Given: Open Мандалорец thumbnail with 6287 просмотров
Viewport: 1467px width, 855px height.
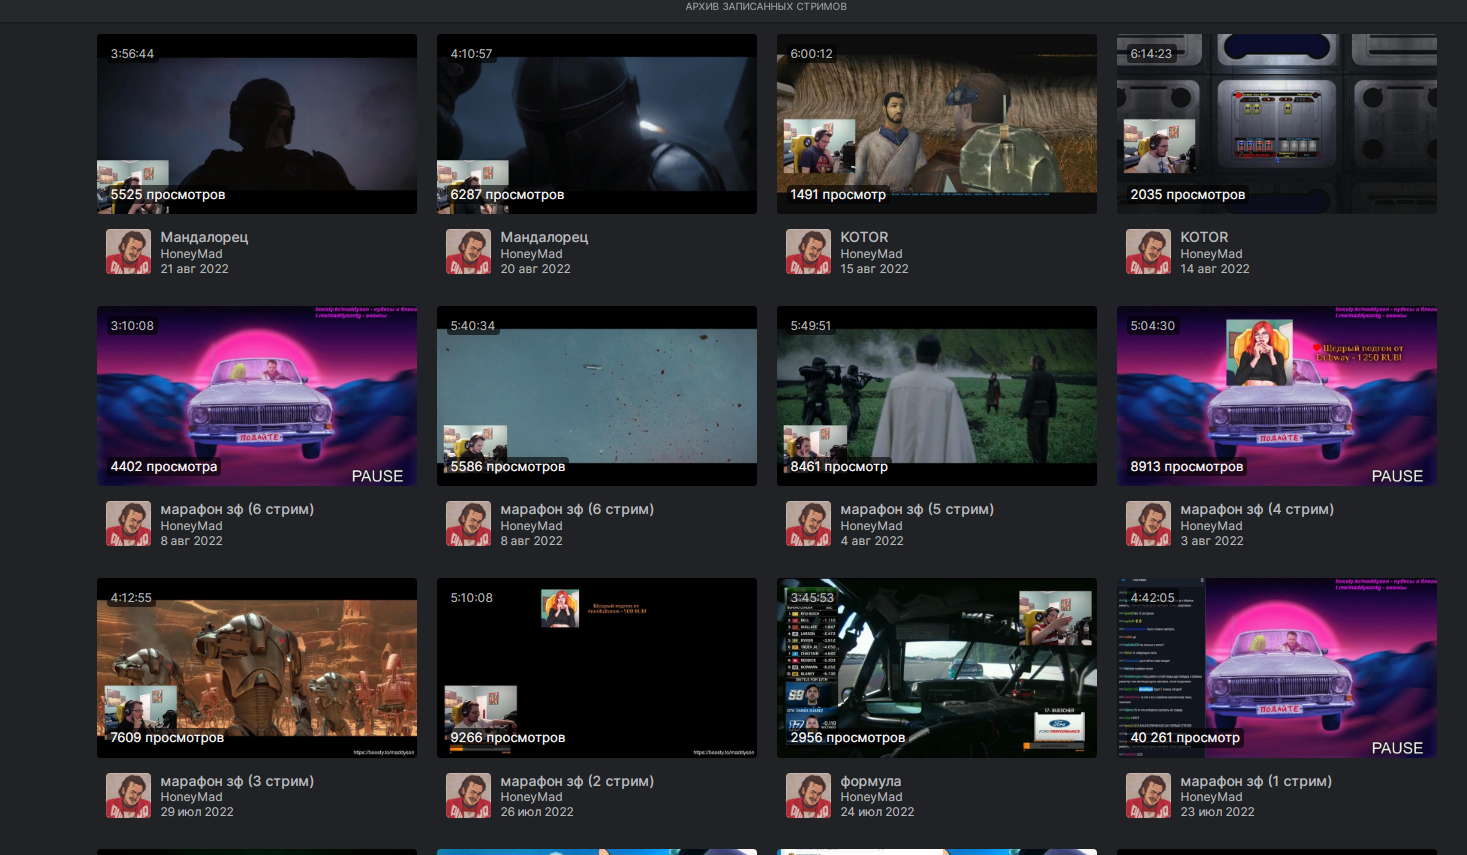Looking at the screenshot, I should [597, 124].
